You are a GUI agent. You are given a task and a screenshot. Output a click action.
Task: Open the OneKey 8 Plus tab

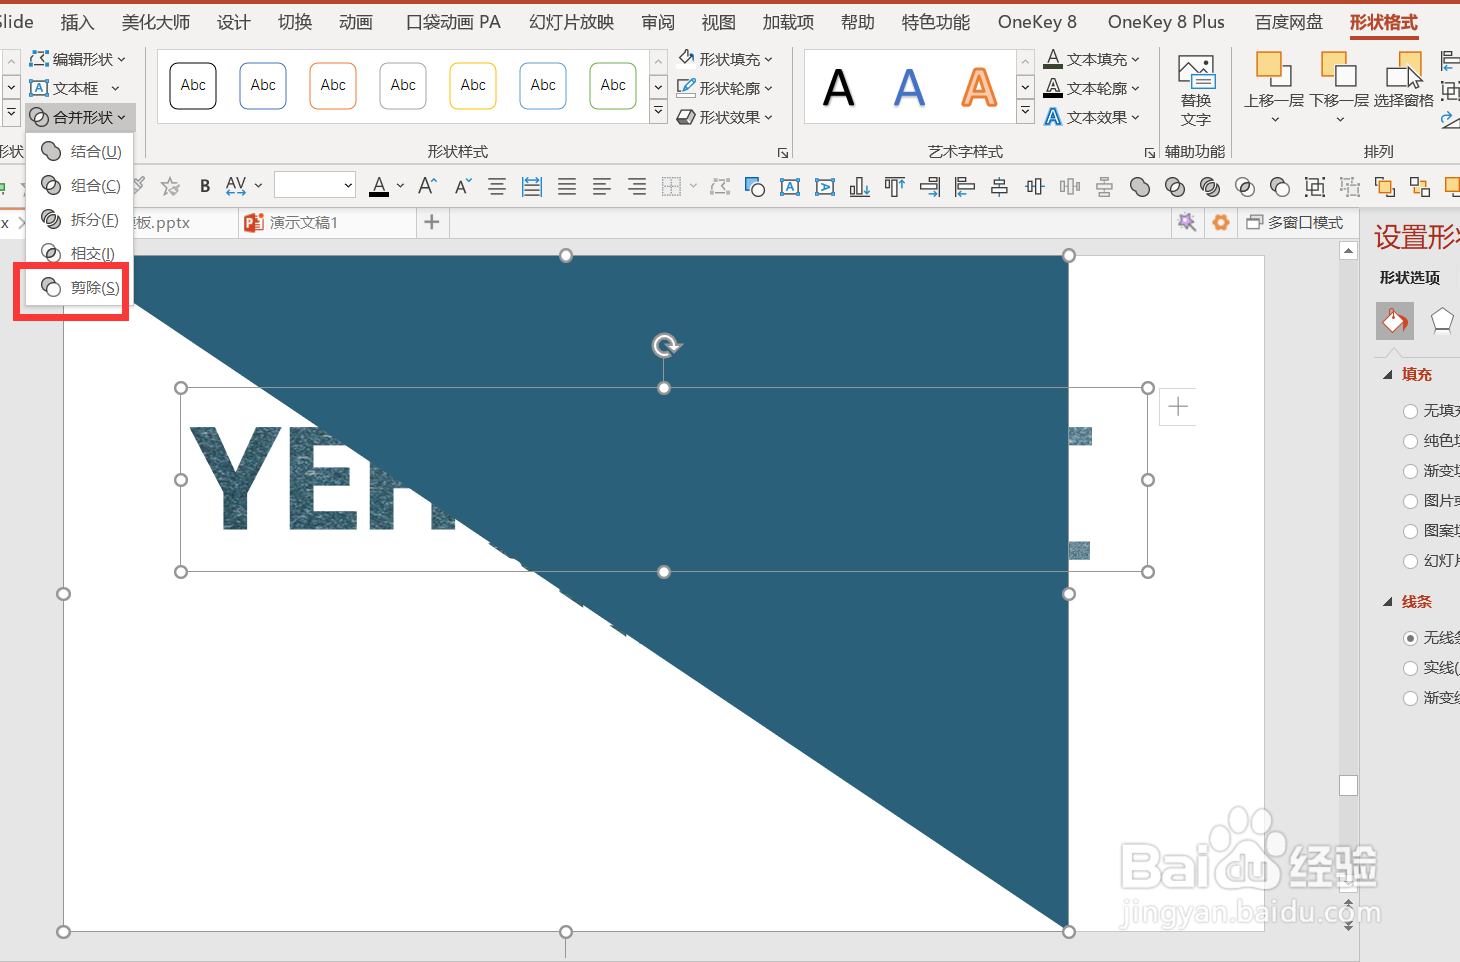1166,22
